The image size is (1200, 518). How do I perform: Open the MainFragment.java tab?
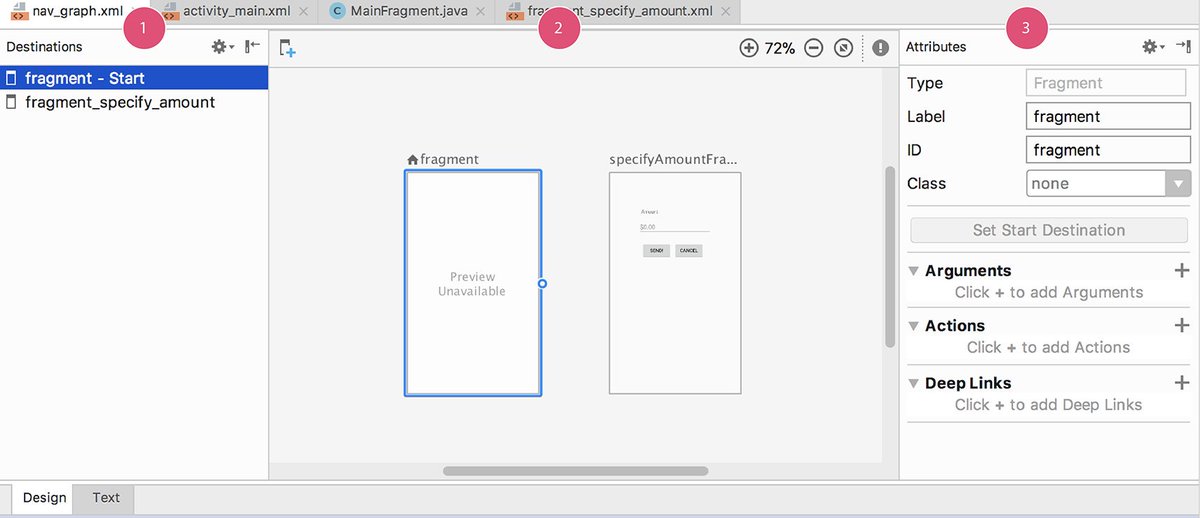pyautogui.click(x=407, y=11)
